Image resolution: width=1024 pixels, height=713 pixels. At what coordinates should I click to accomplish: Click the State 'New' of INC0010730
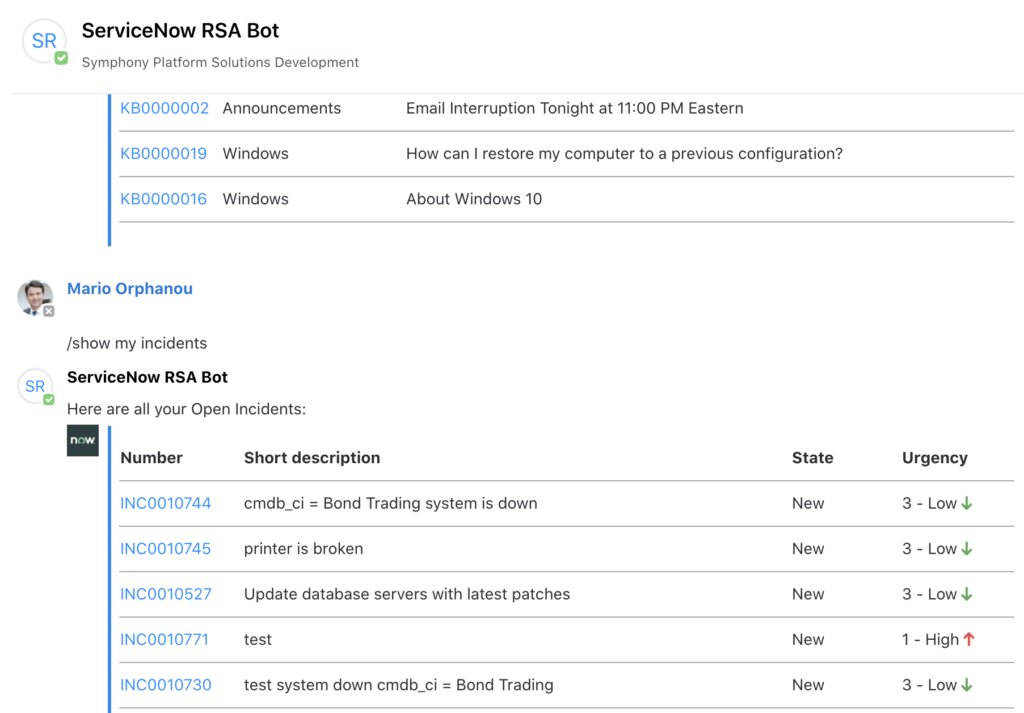[808, 685]
